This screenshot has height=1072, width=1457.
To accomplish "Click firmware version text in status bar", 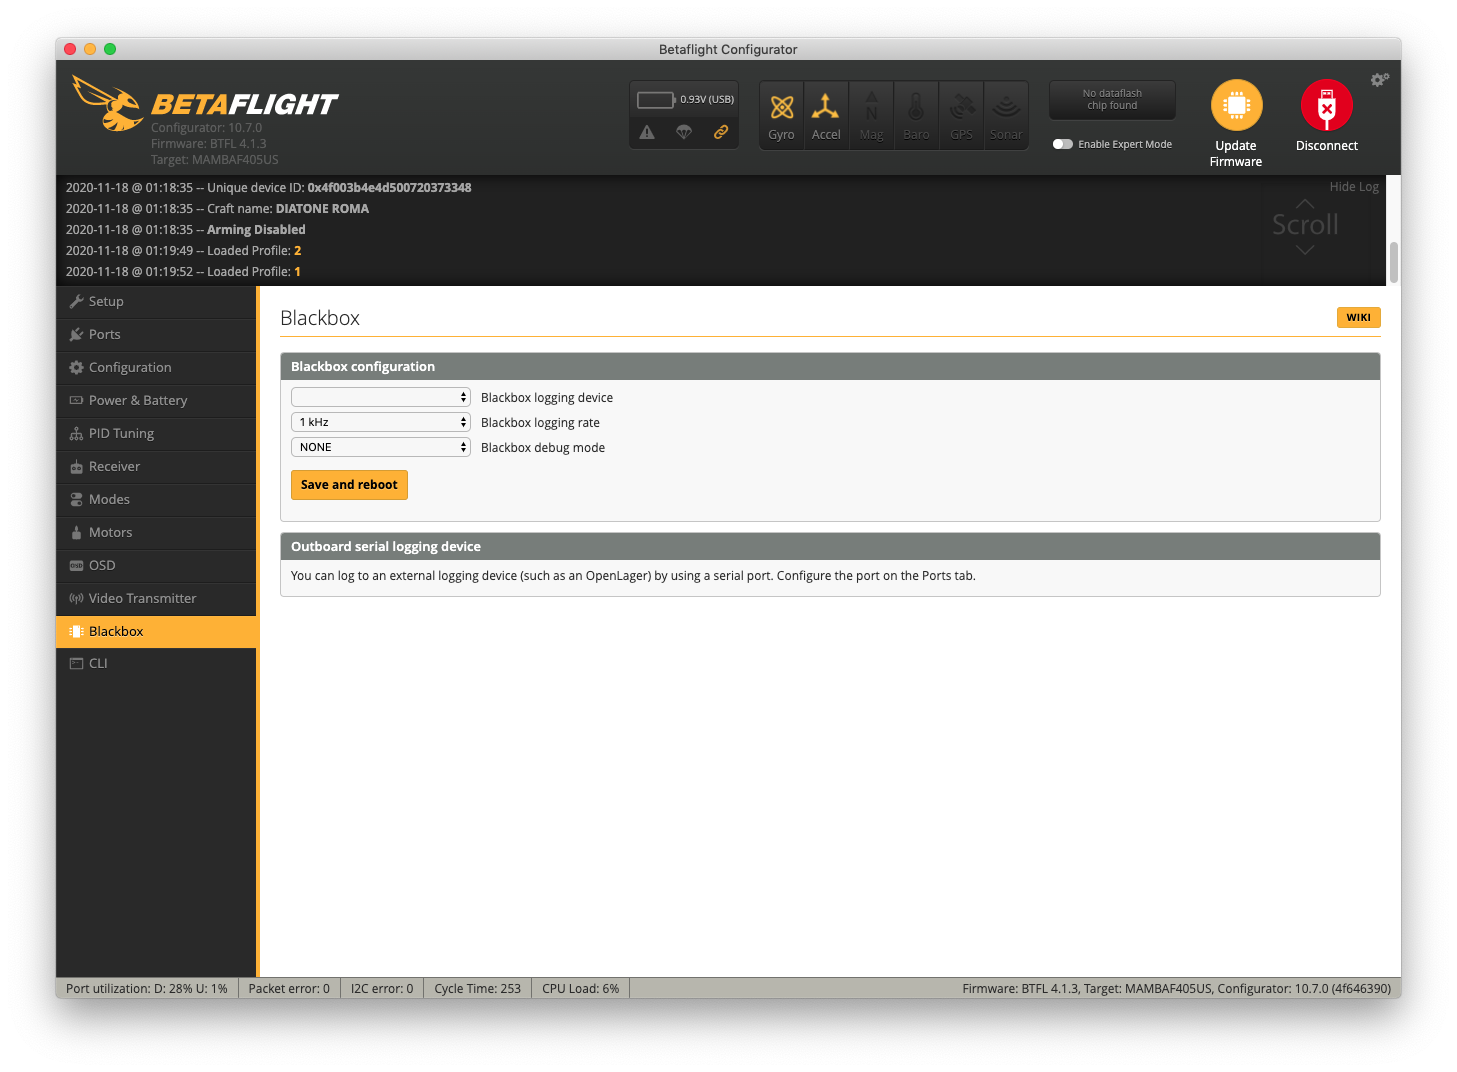I will [x=1176, y=988].
